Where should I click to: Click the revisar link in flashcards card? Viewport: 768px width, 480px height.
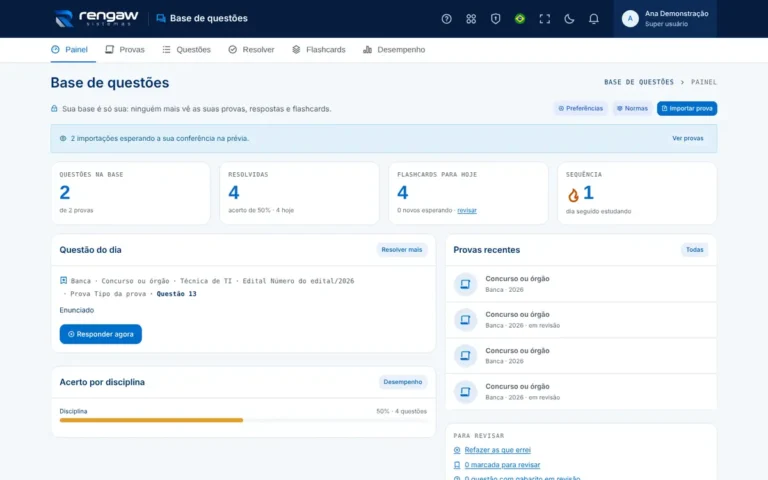(467, 210)
